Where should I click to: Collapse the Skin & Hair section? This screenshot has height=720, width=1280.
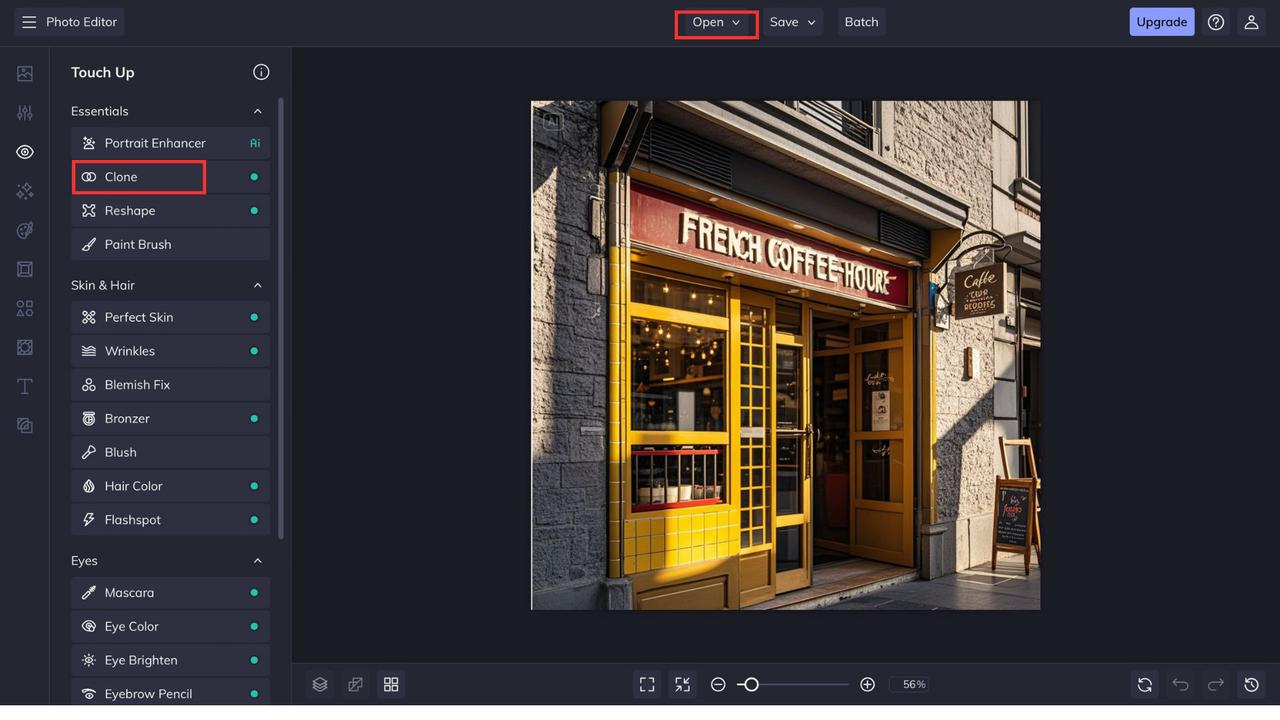tap(257, 285)
